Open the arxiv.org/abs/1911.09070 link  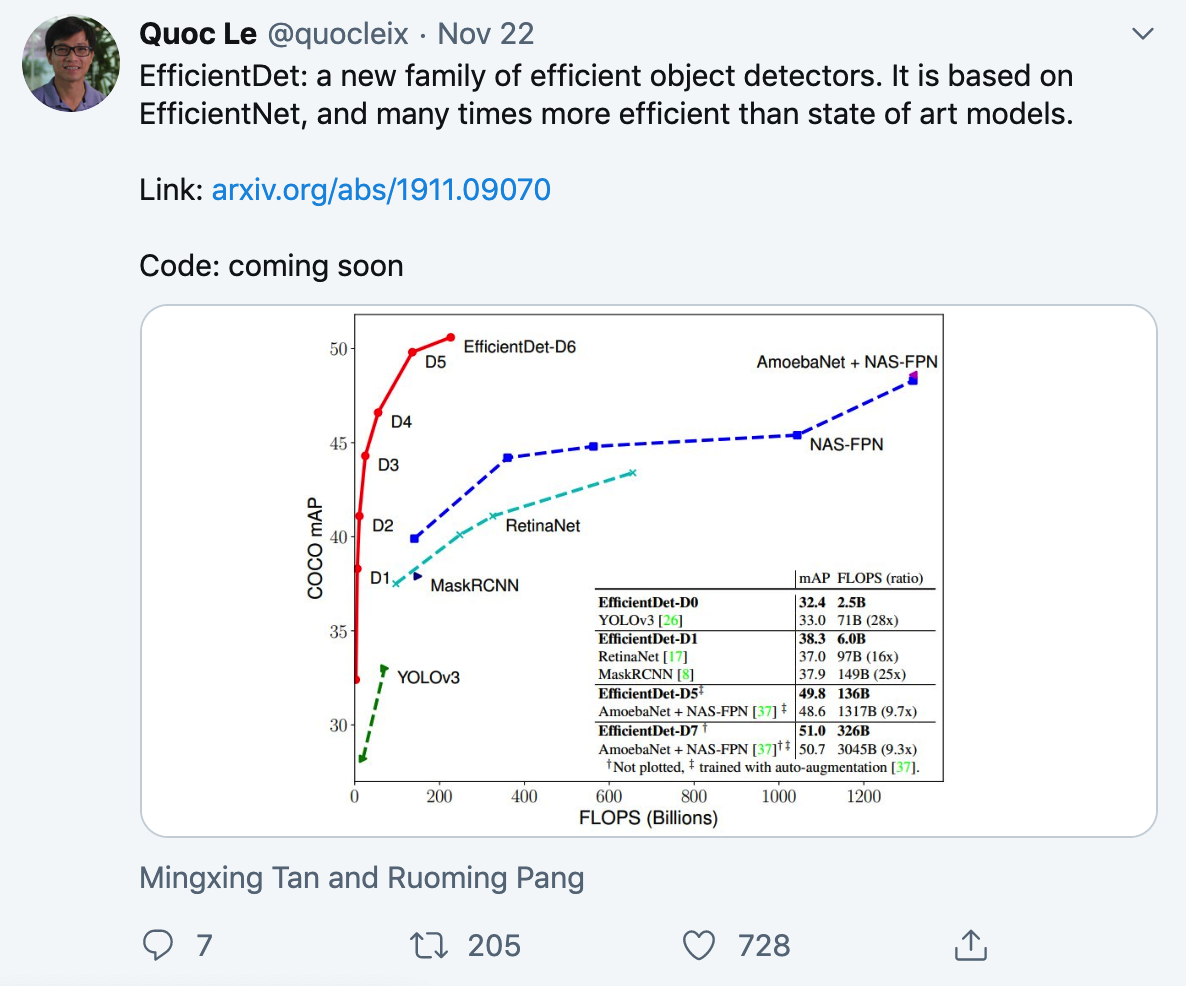point(381,188)
